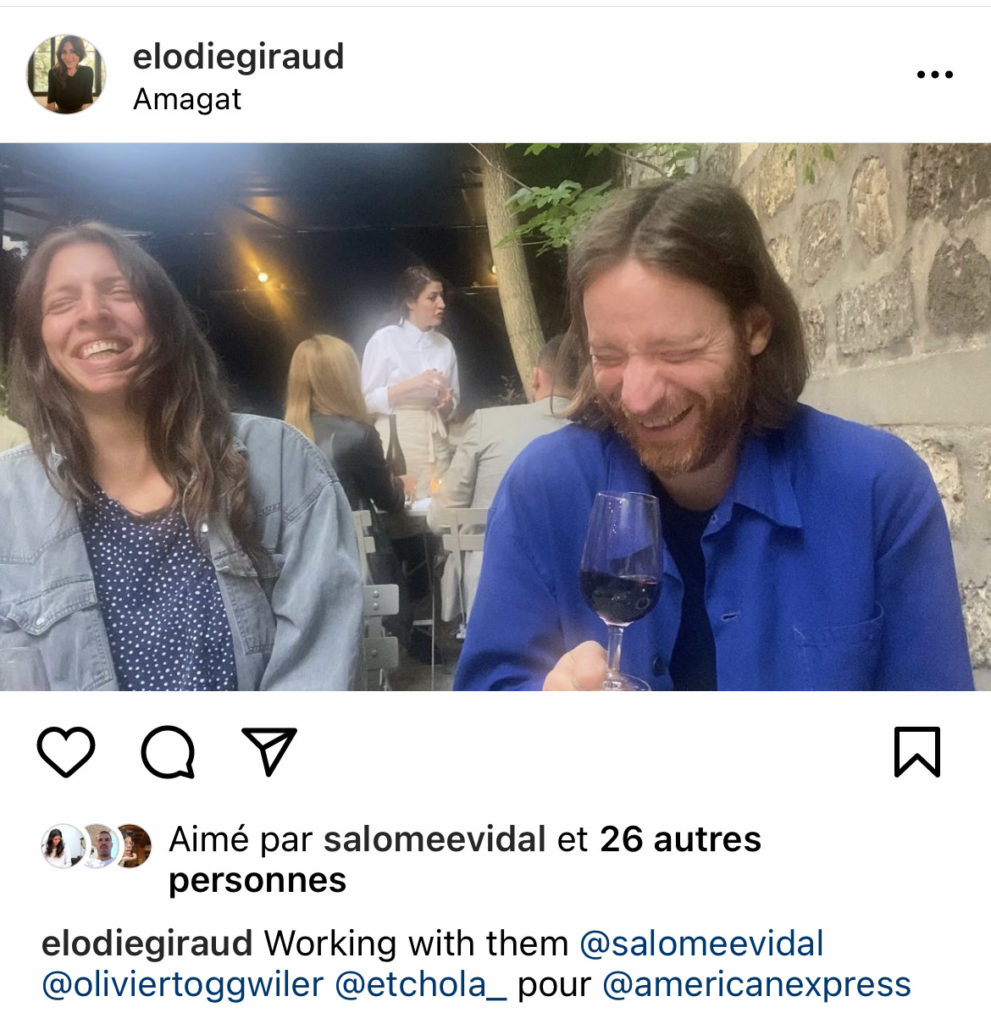This screenshot has width=991, height=1024.
Task: Open the @oliviertoggwiler mention
Action: point(183,985)
